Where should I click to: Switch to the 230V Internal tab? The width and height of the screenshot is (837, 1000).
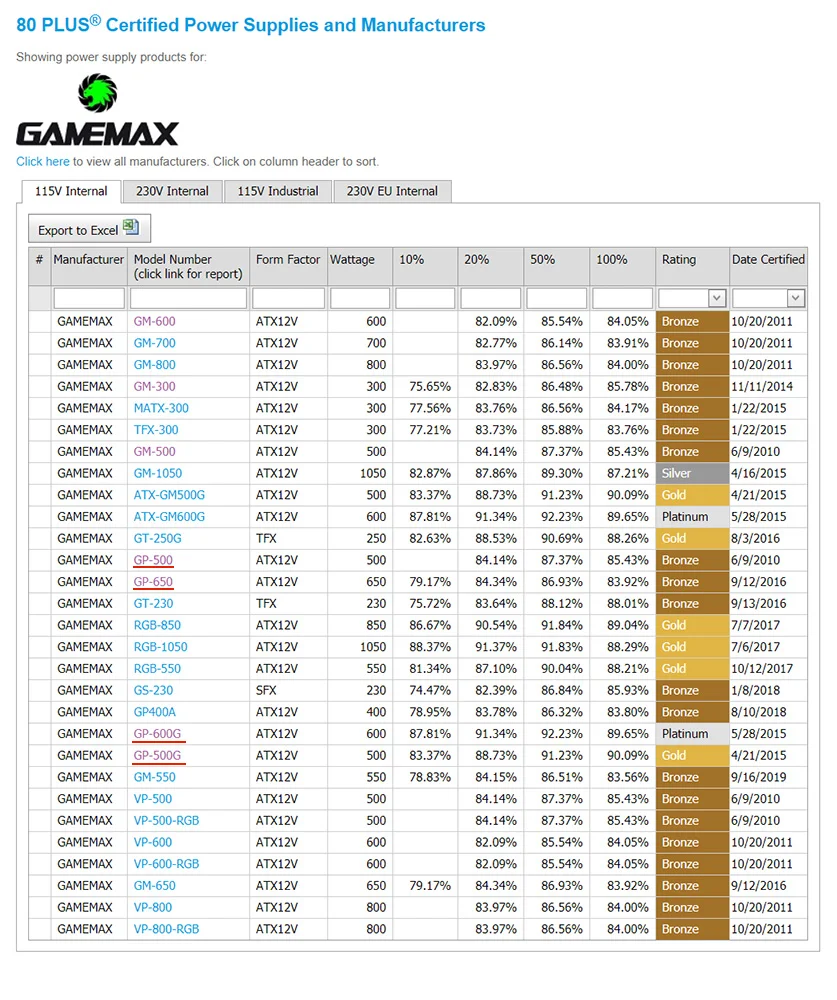pos(172,191)
